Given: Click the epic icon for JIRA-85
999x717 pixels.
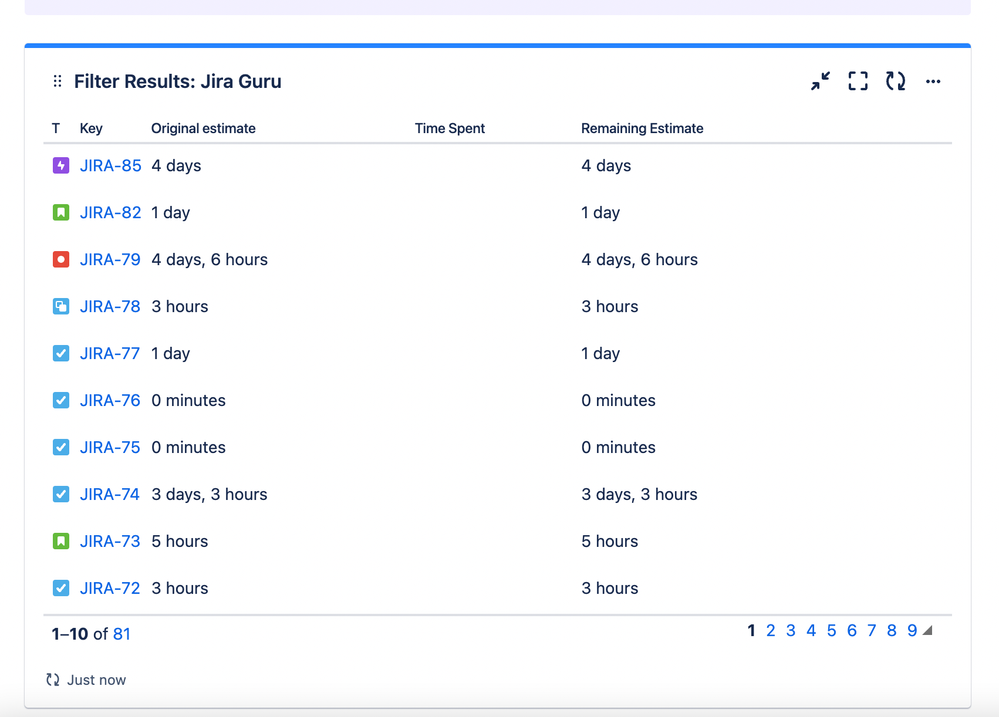Looking at the screenshot, I should click(61, 166).
